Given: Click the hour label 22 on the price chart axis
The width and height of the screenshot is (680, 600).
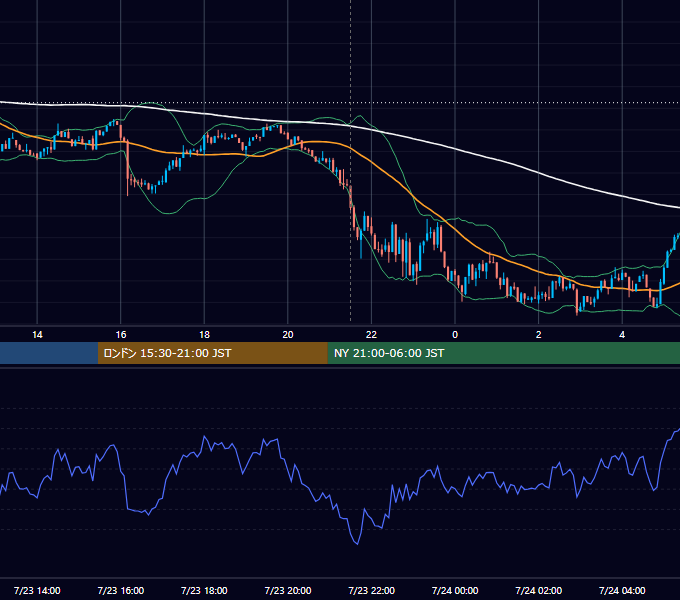Looking at the screenshot, I should (371, 335).
